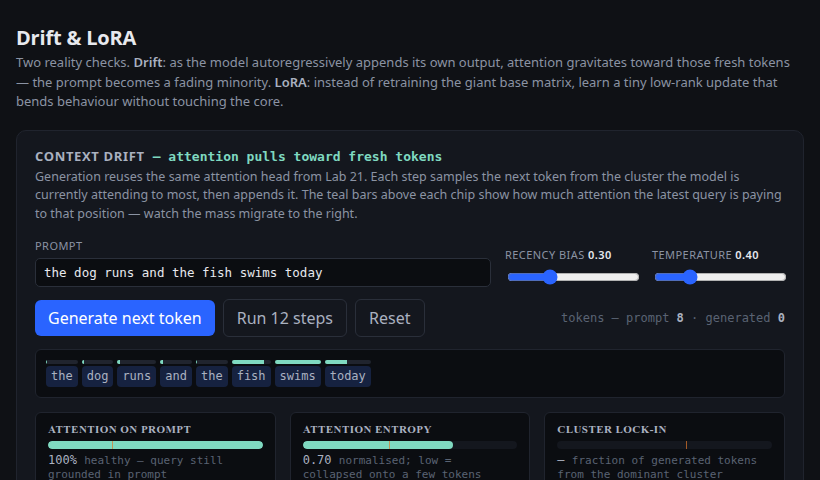Screen dimensions: 820x480
Task: Select the first 'the' token chip
Action: (x=62, y=376)
